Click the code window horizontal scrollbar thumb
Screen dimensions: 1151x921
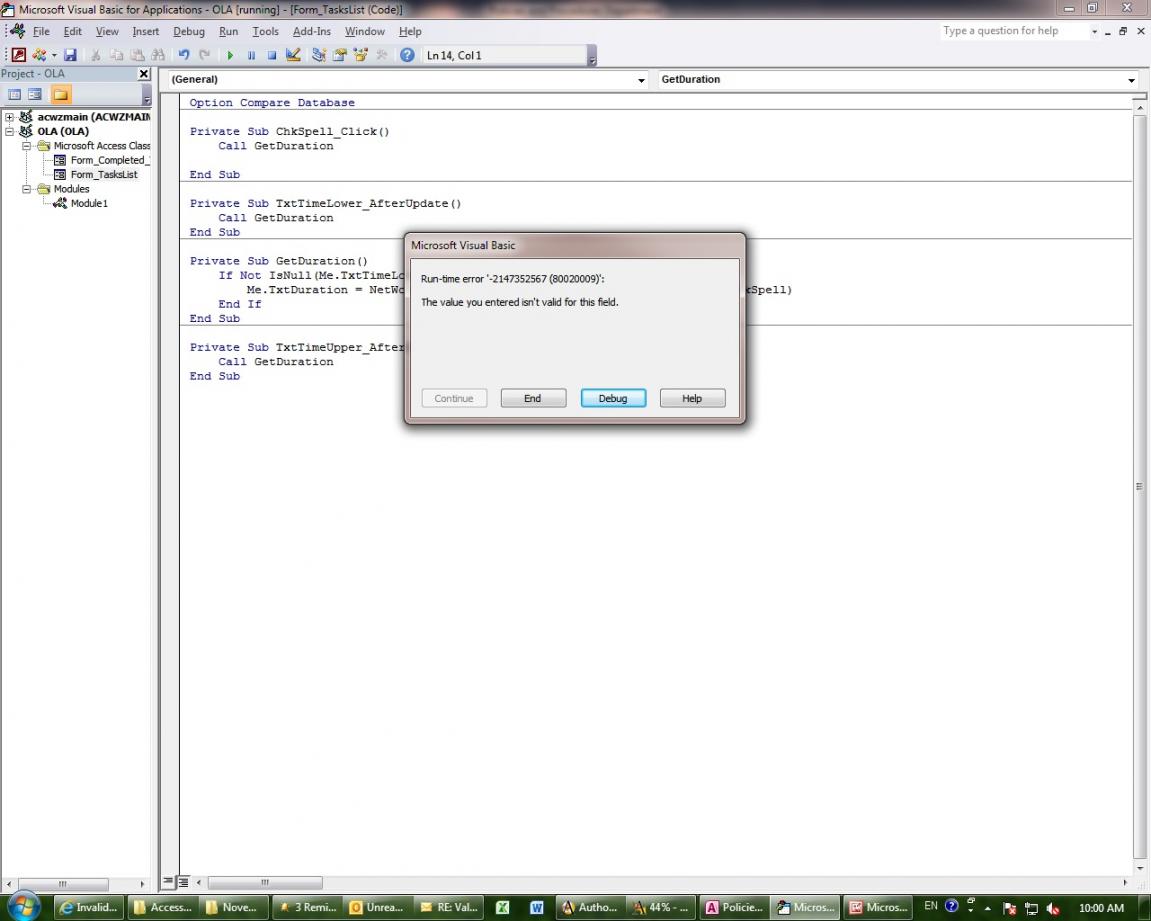coord(265,882)
